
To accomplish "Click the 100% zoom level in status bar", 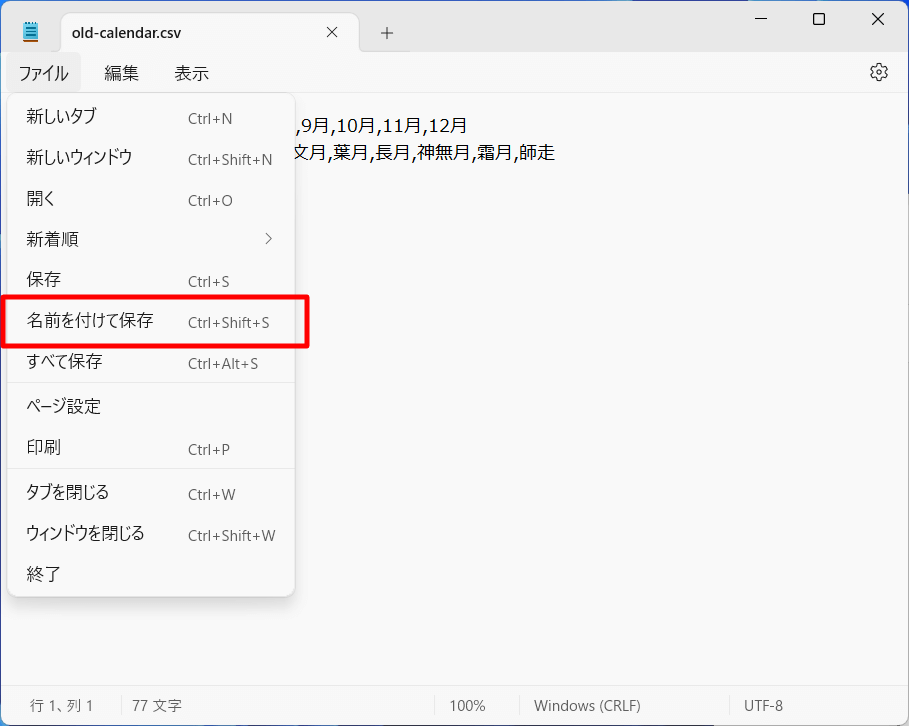I will (467, 706).
